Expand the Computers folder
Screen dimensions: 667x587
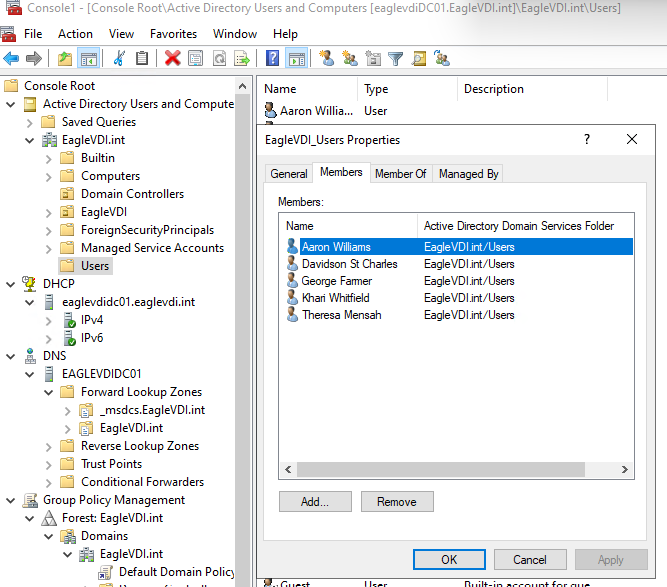point(48,177)
